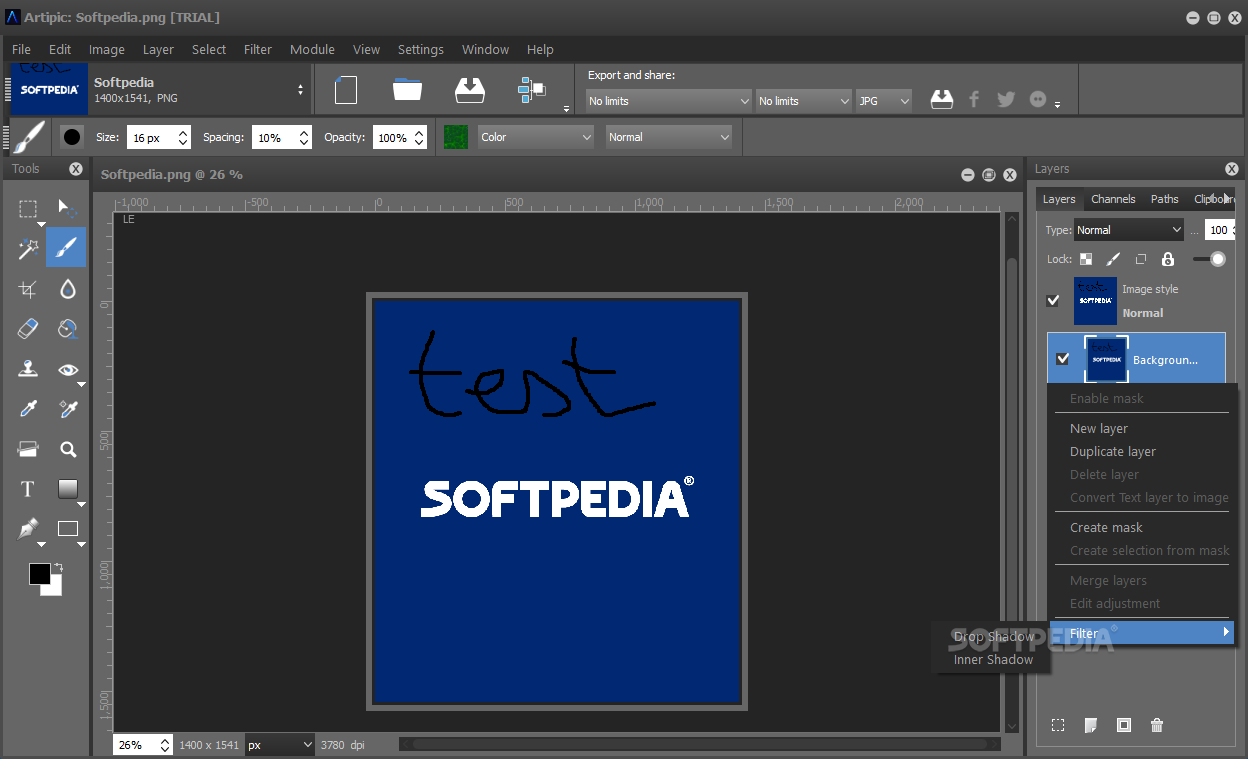
Task: Toggle lock painting brush icon
Action: tap(1113, 259)
